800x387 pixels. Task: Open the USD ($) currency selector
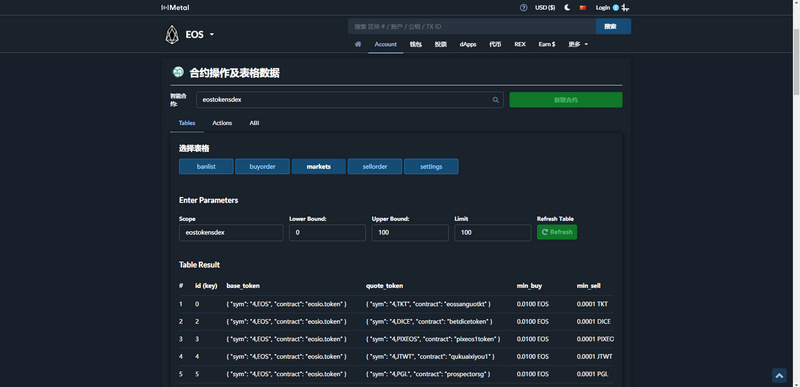(x=545, y=8)
